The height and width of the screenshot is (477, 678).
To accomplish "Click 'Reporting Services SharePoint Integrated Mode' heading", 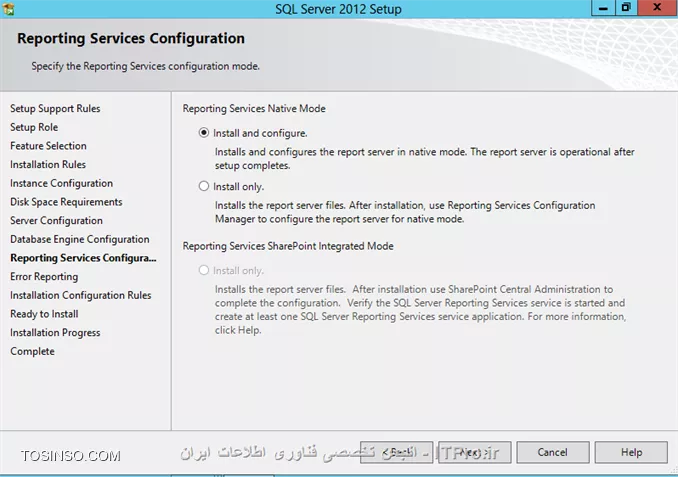I will (288, 246).
